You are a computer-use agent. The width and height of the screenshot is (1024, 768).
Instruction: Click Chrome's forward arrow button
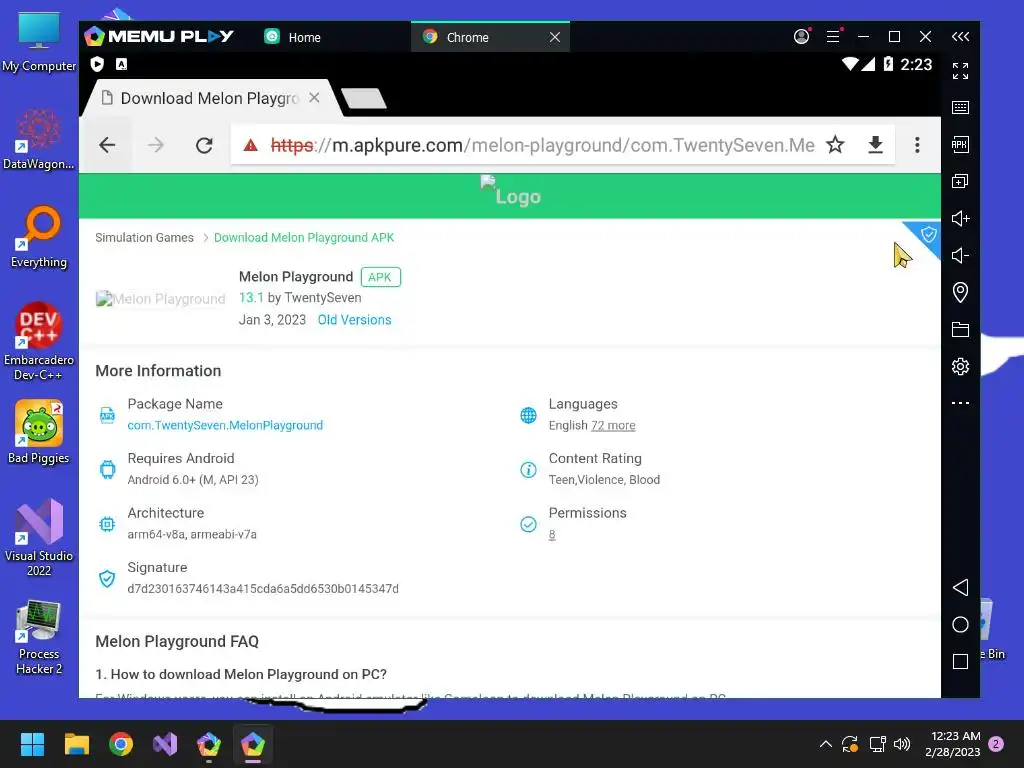click(x=155, y=145)
